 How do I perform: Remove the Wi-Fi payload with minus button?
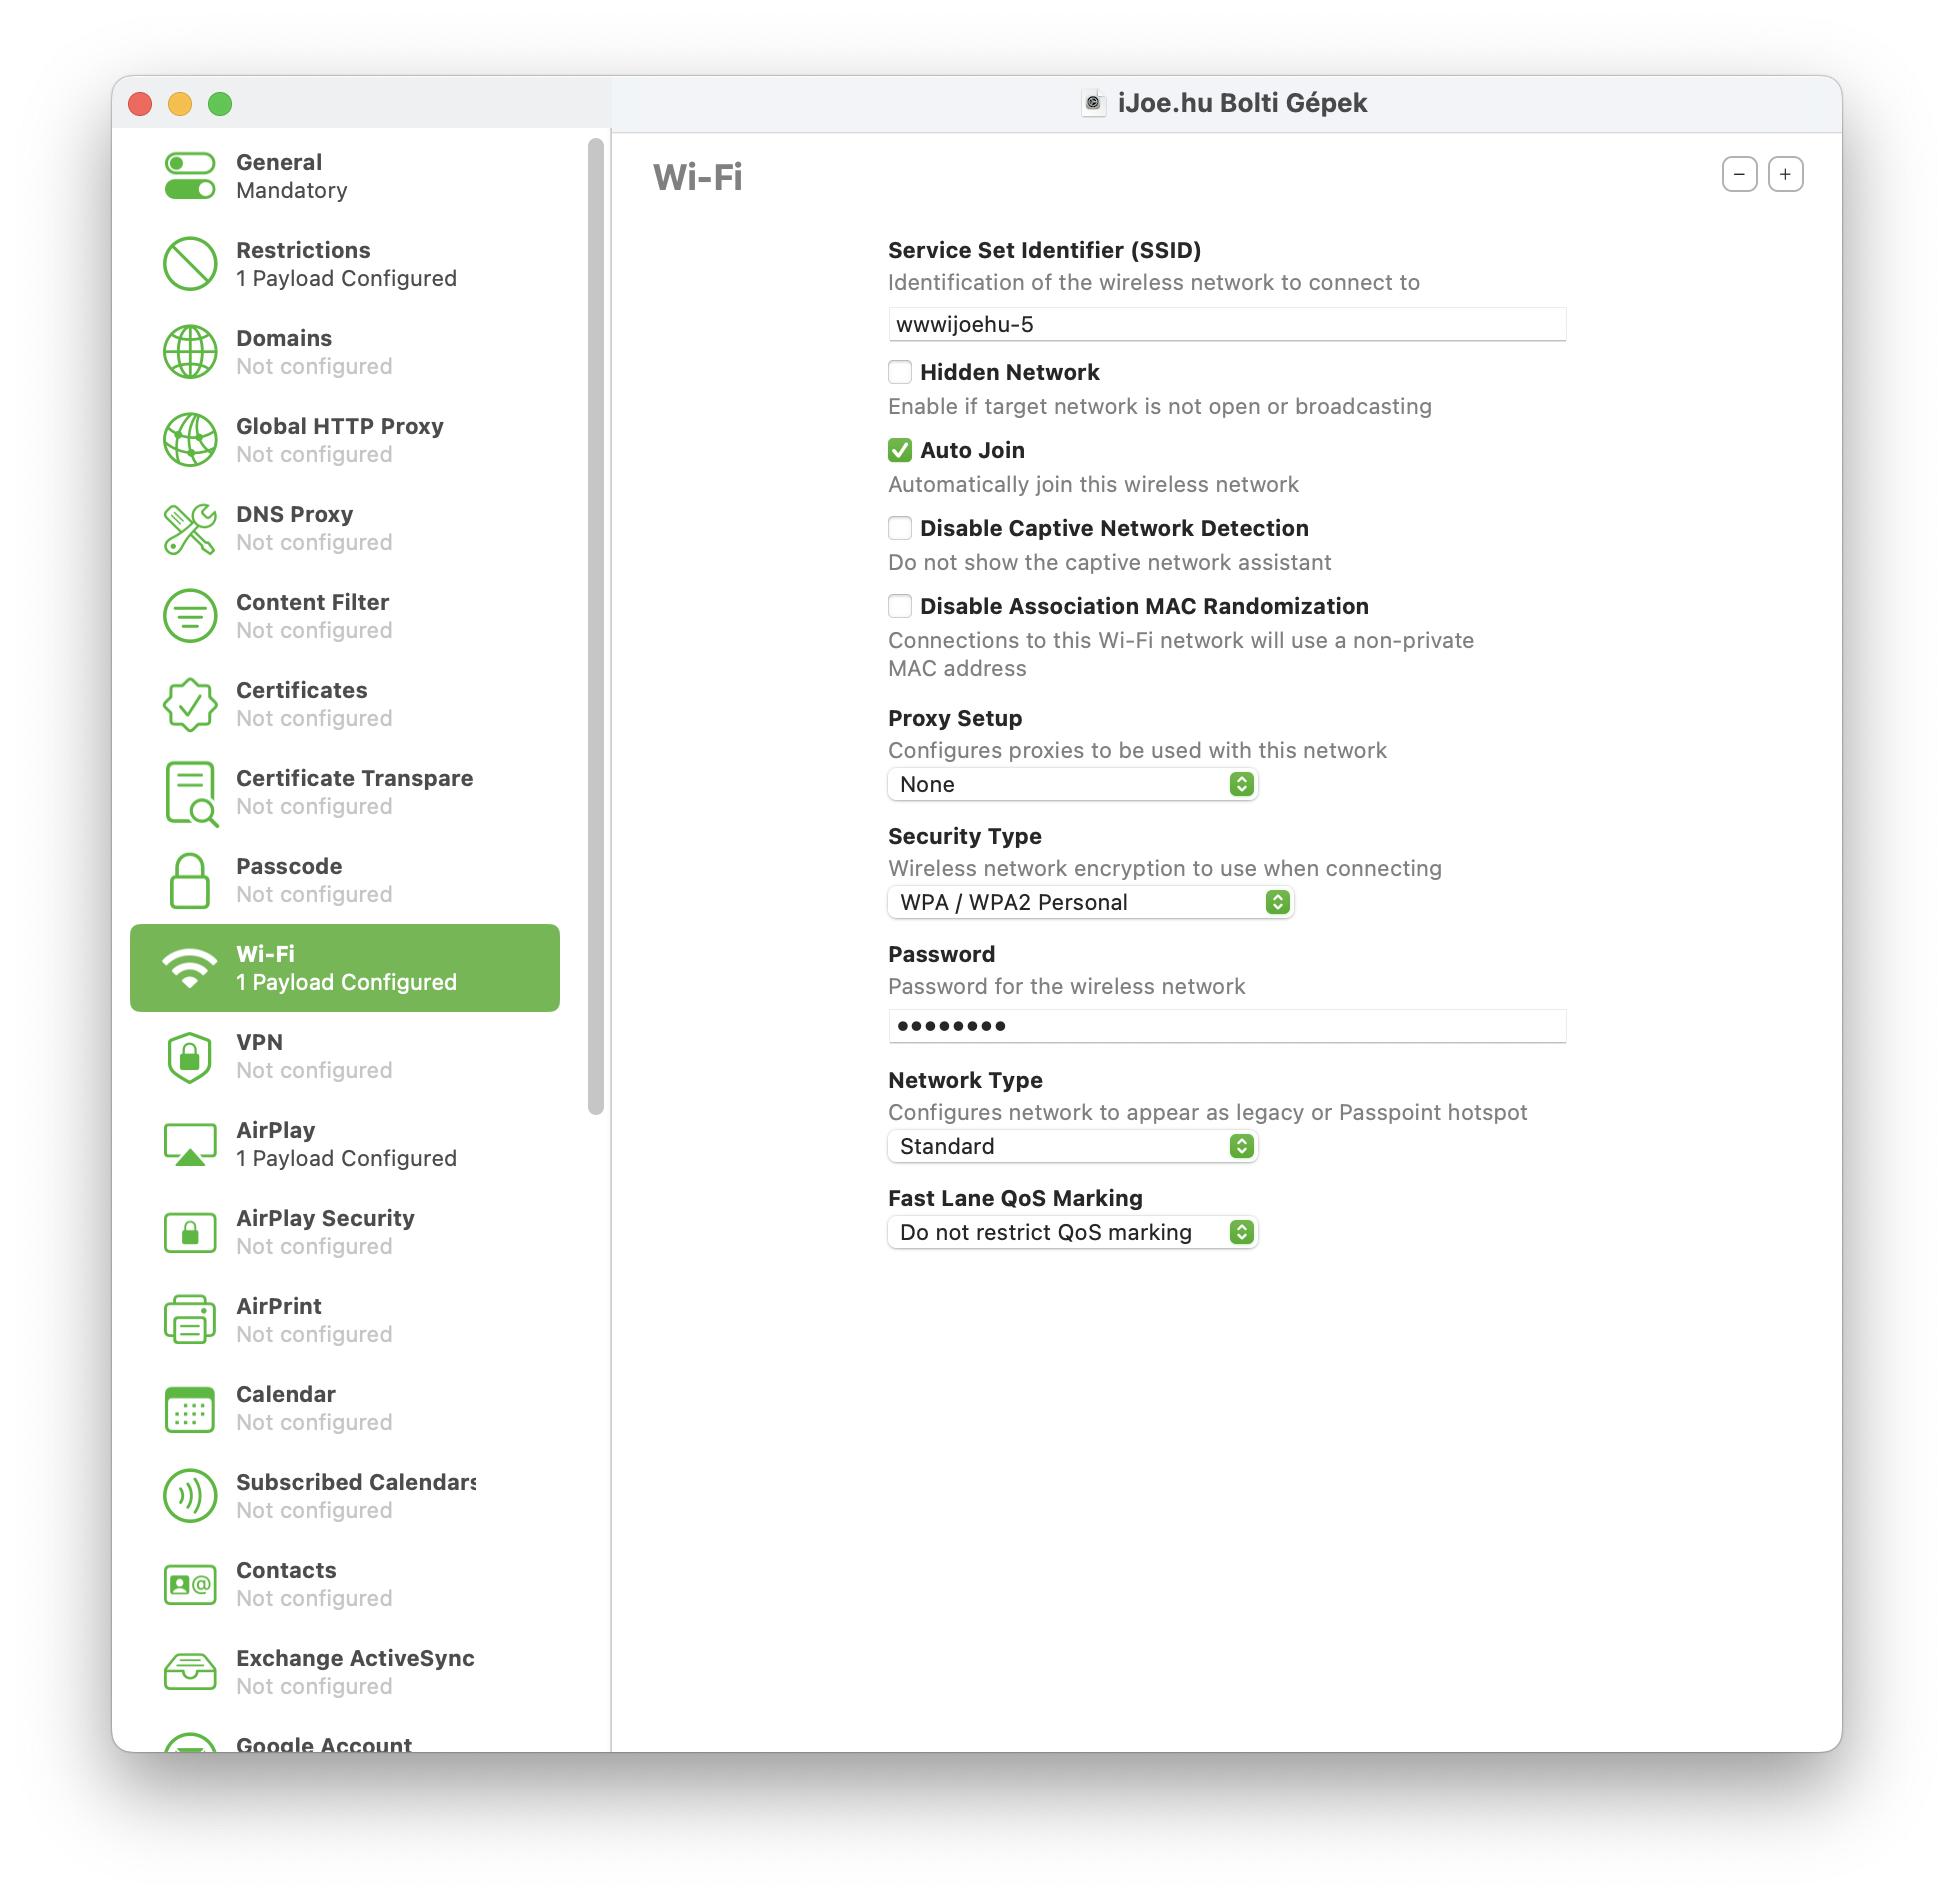1739,174
